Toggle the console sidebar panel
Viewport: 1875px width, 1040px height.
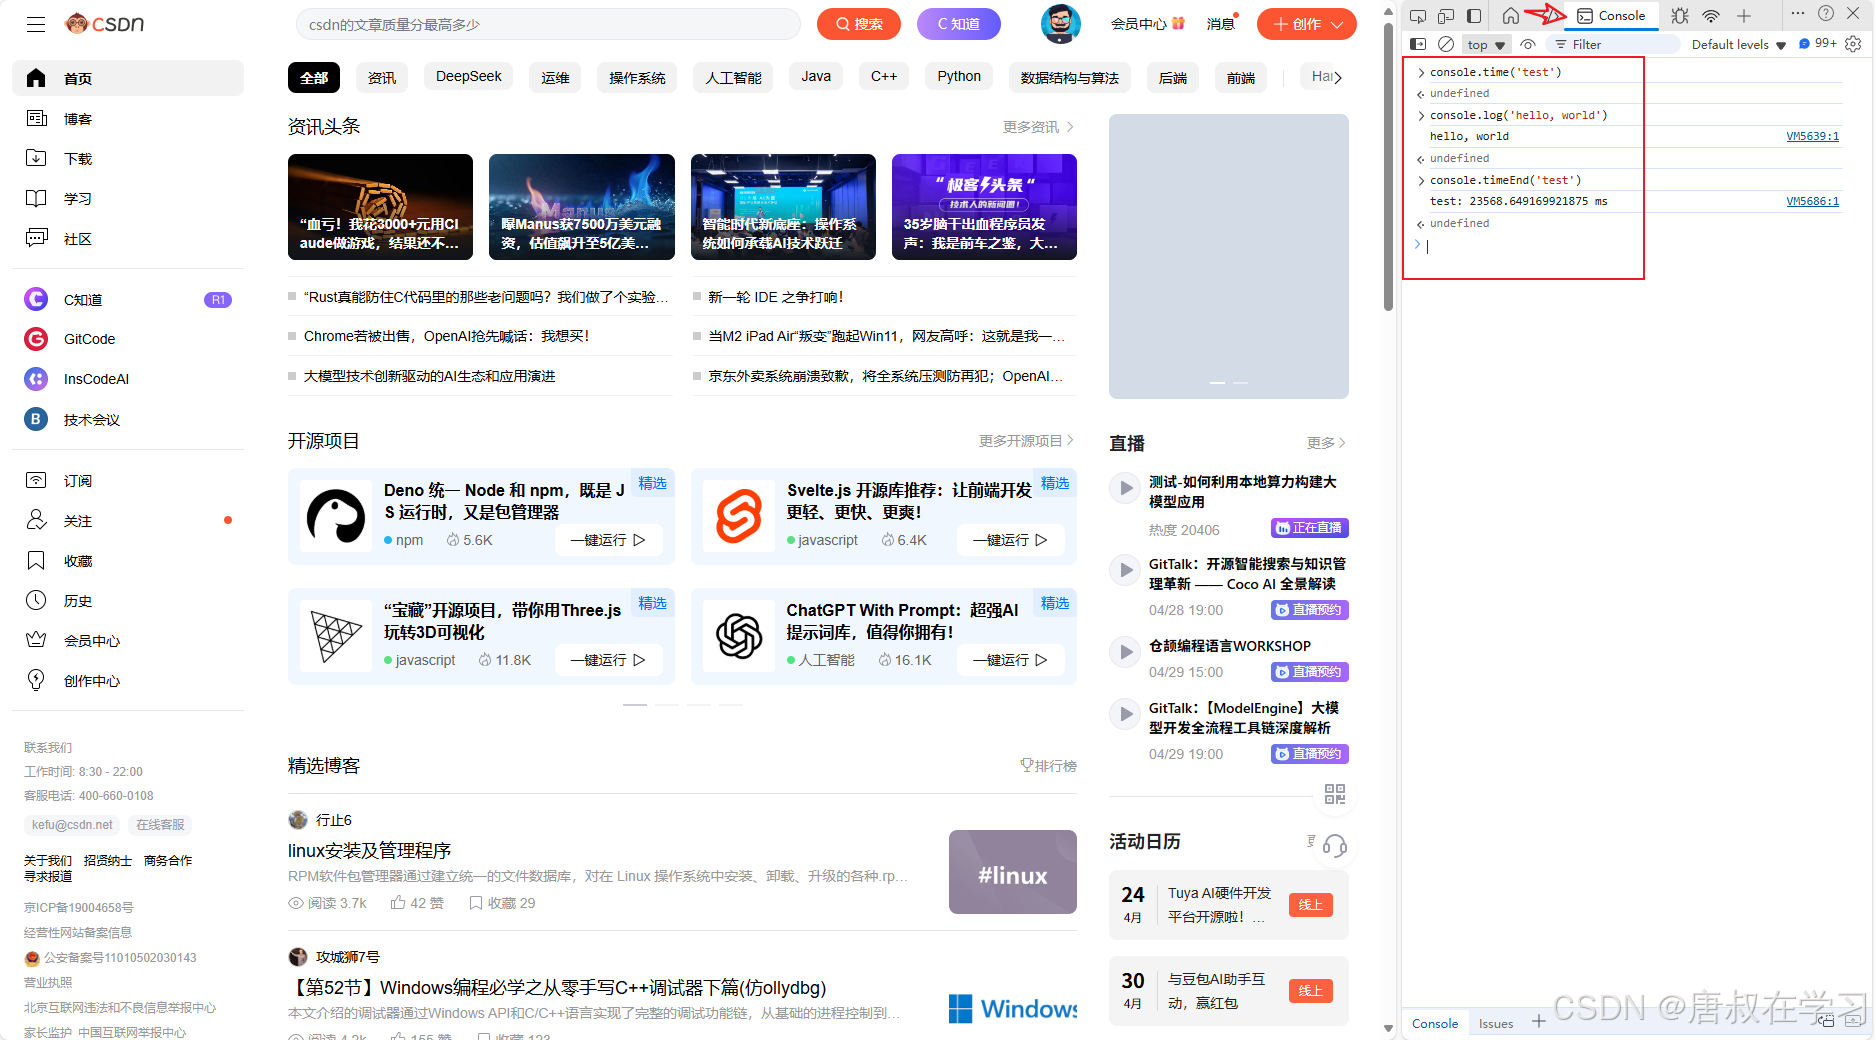tap(1418, 44)
